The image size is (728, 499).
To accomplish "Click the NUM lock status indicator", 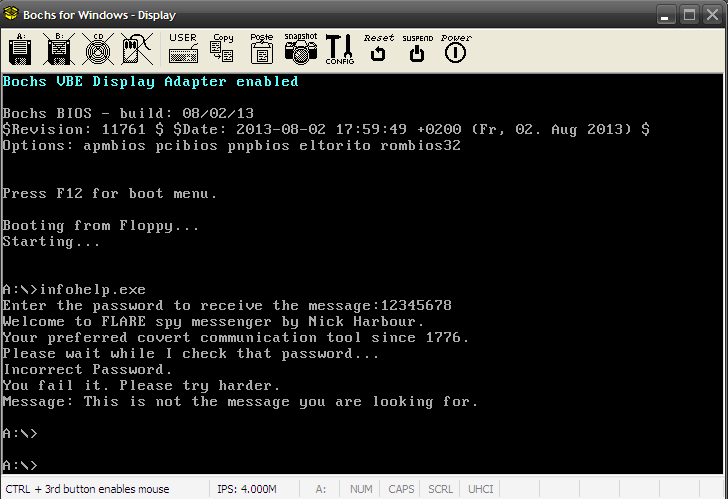I will click(x=361, y=489).
